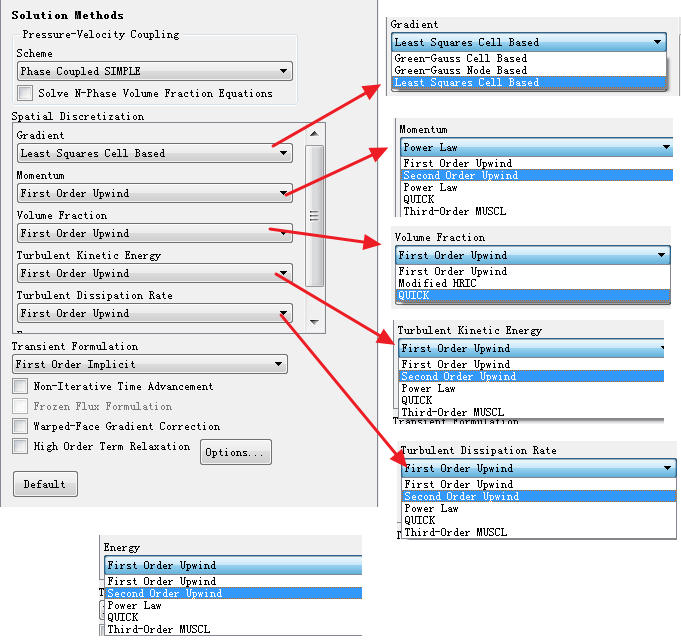
Task: Enable Warped-Face Gradient Correction
Action: click(20, 427)
